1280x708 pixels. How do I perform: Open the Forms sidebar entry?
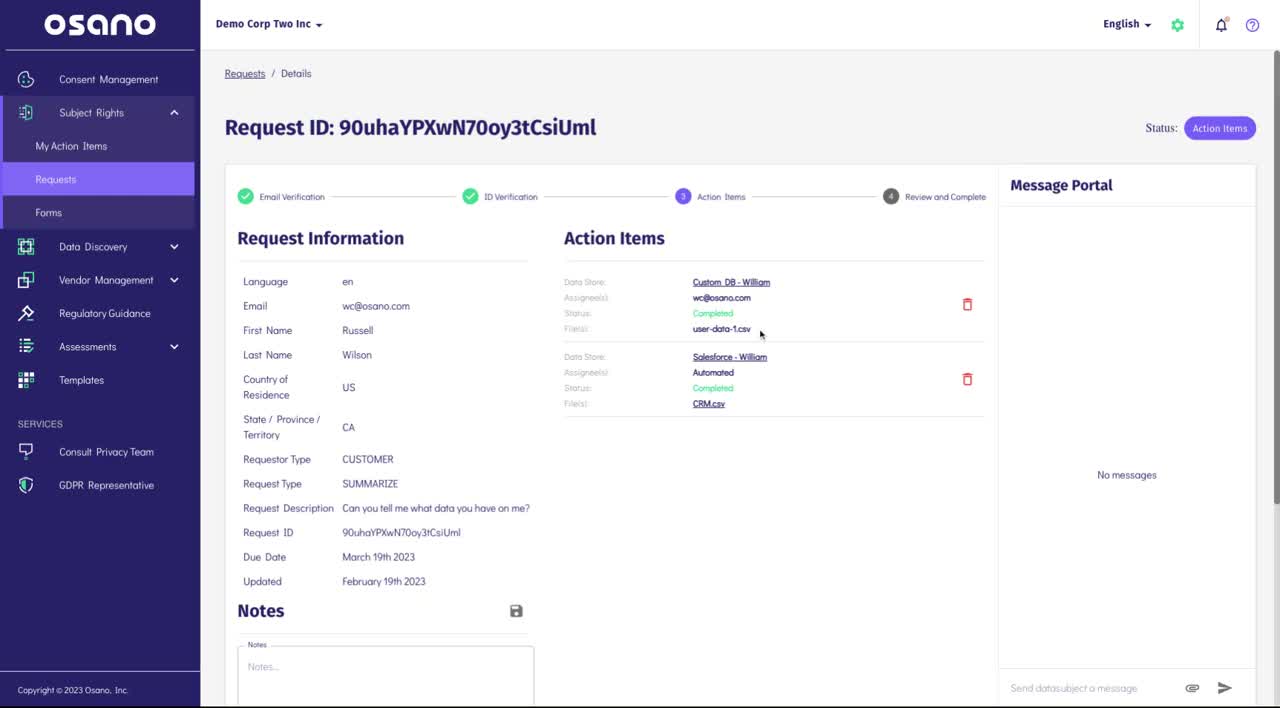[x=48, y=213]
